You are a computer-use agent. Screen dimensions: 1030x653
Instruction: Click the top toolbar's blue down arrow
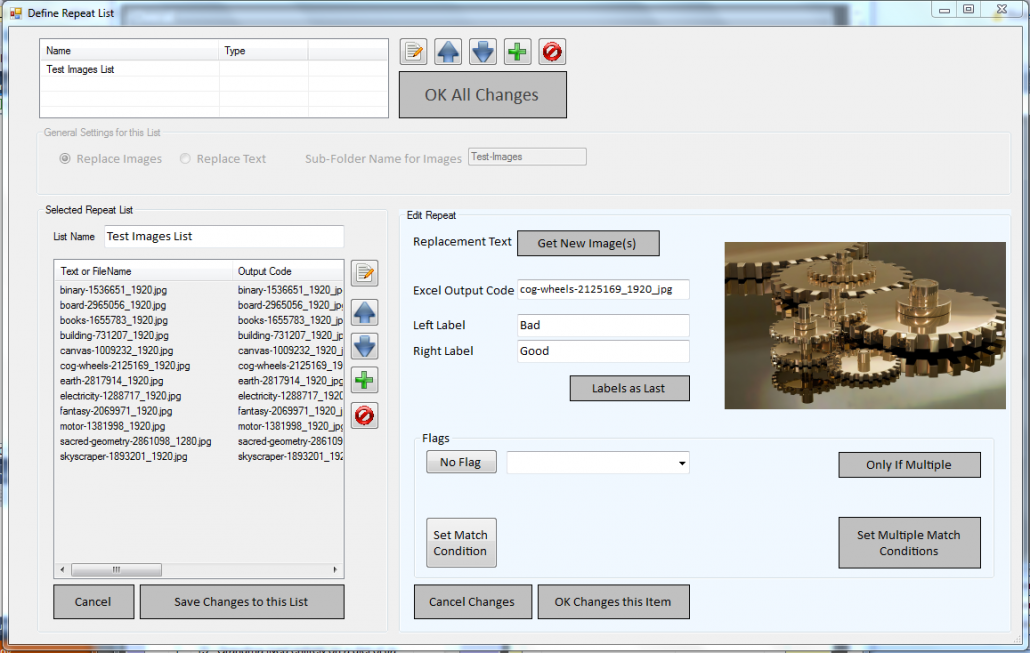483,52
